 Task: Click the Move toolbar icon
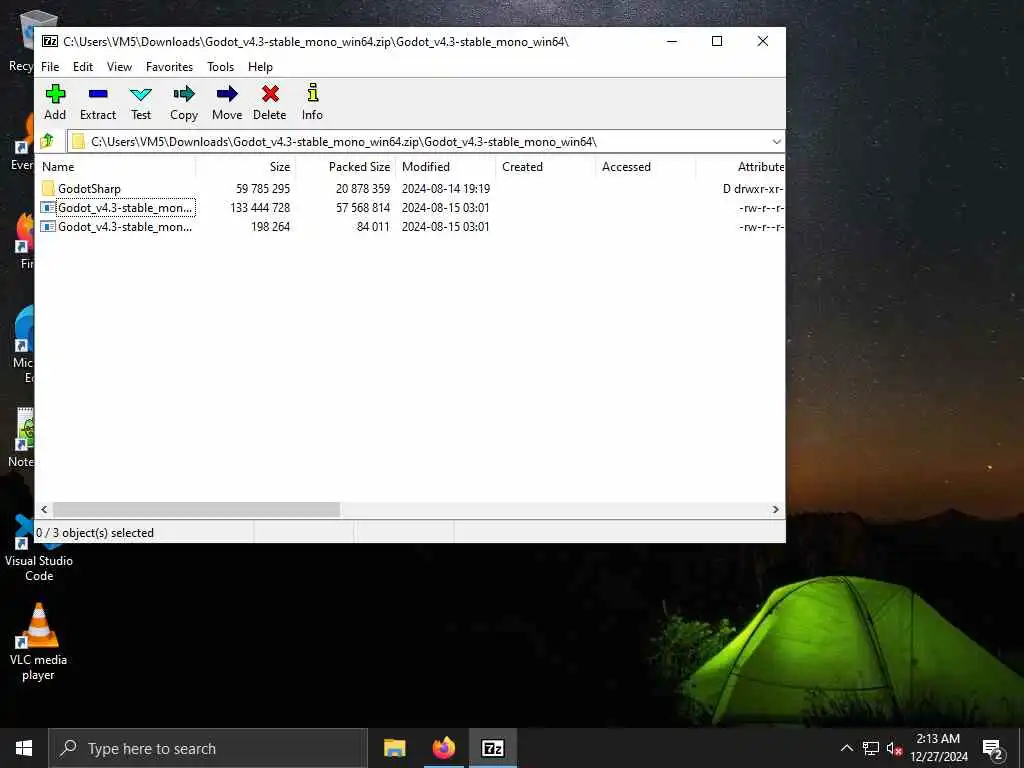click(227, 94)
